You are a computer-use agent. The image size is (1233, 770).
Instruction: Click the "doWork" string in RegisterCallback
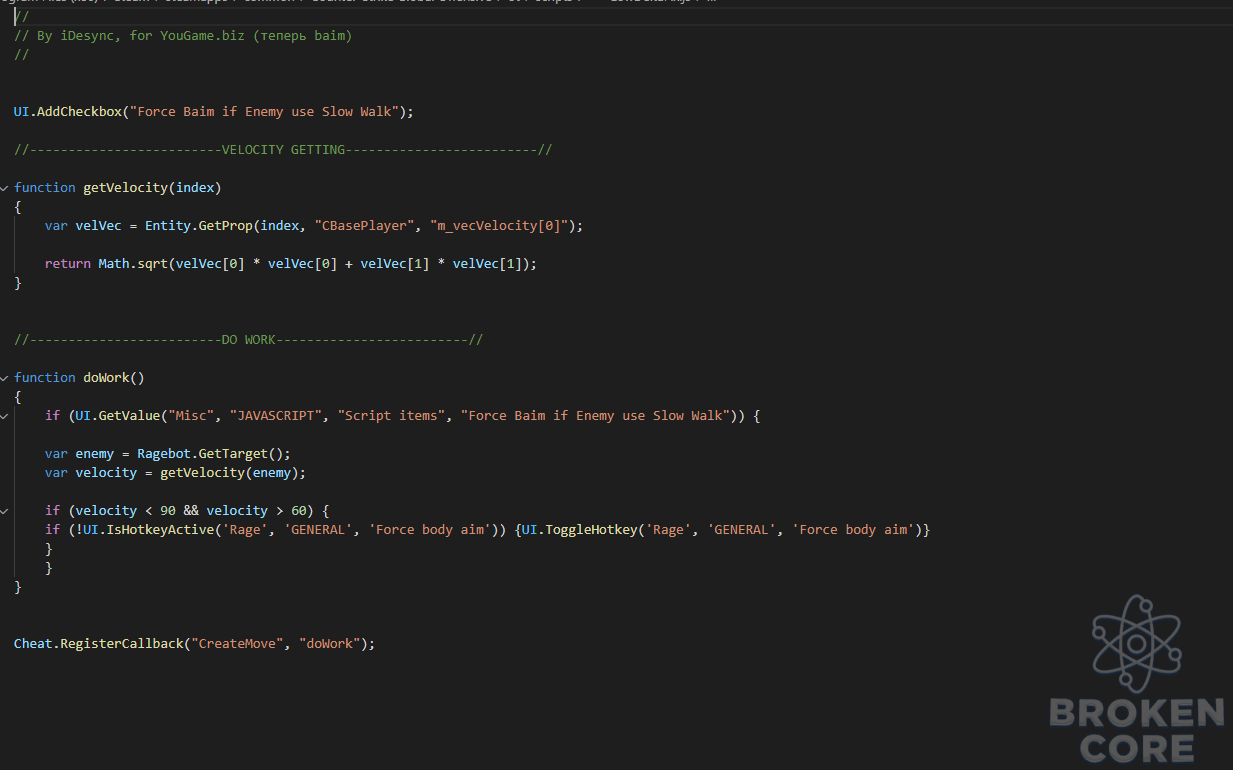click(329, 644)
